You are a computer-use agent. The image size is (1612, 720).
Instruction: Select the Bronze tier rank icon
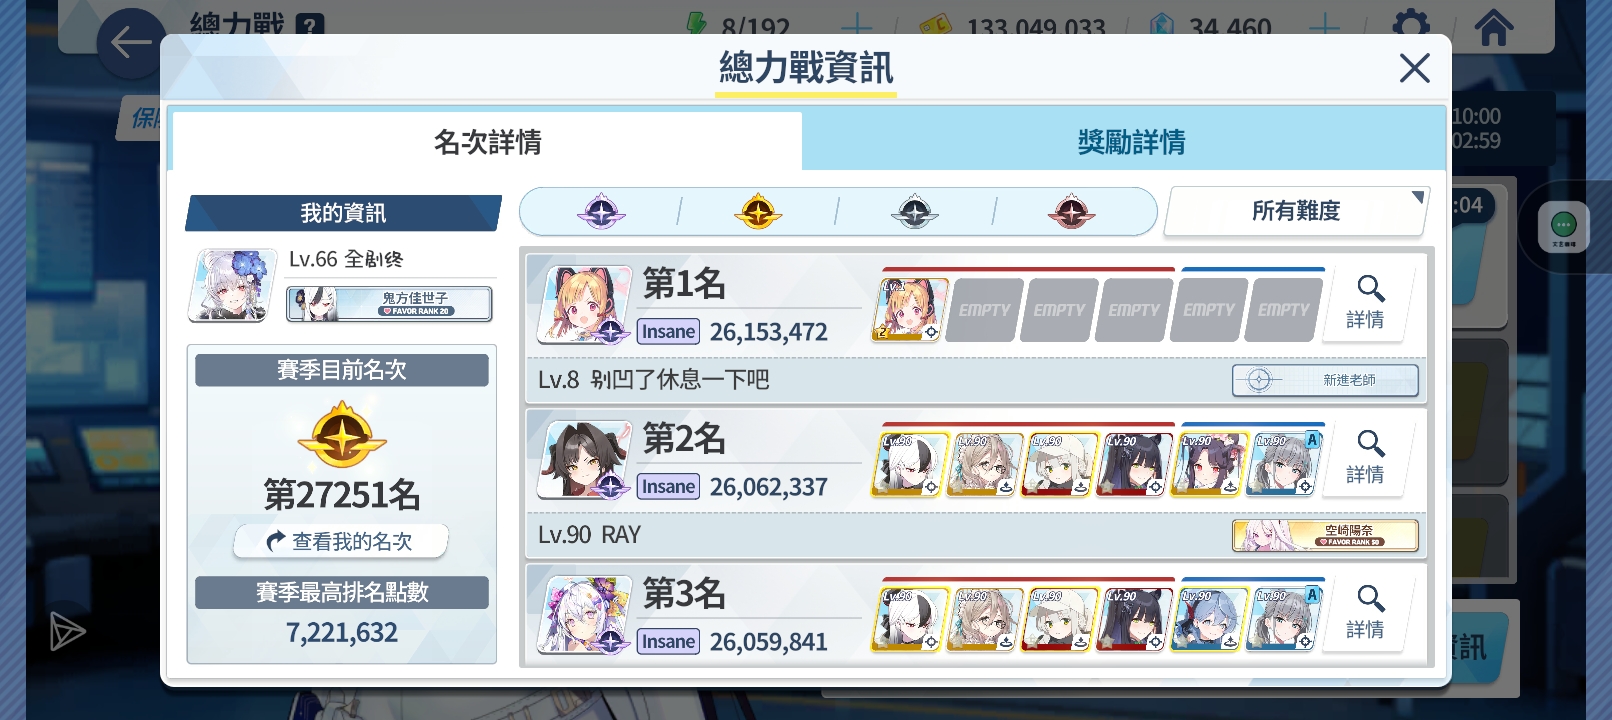coord(1072,212)
